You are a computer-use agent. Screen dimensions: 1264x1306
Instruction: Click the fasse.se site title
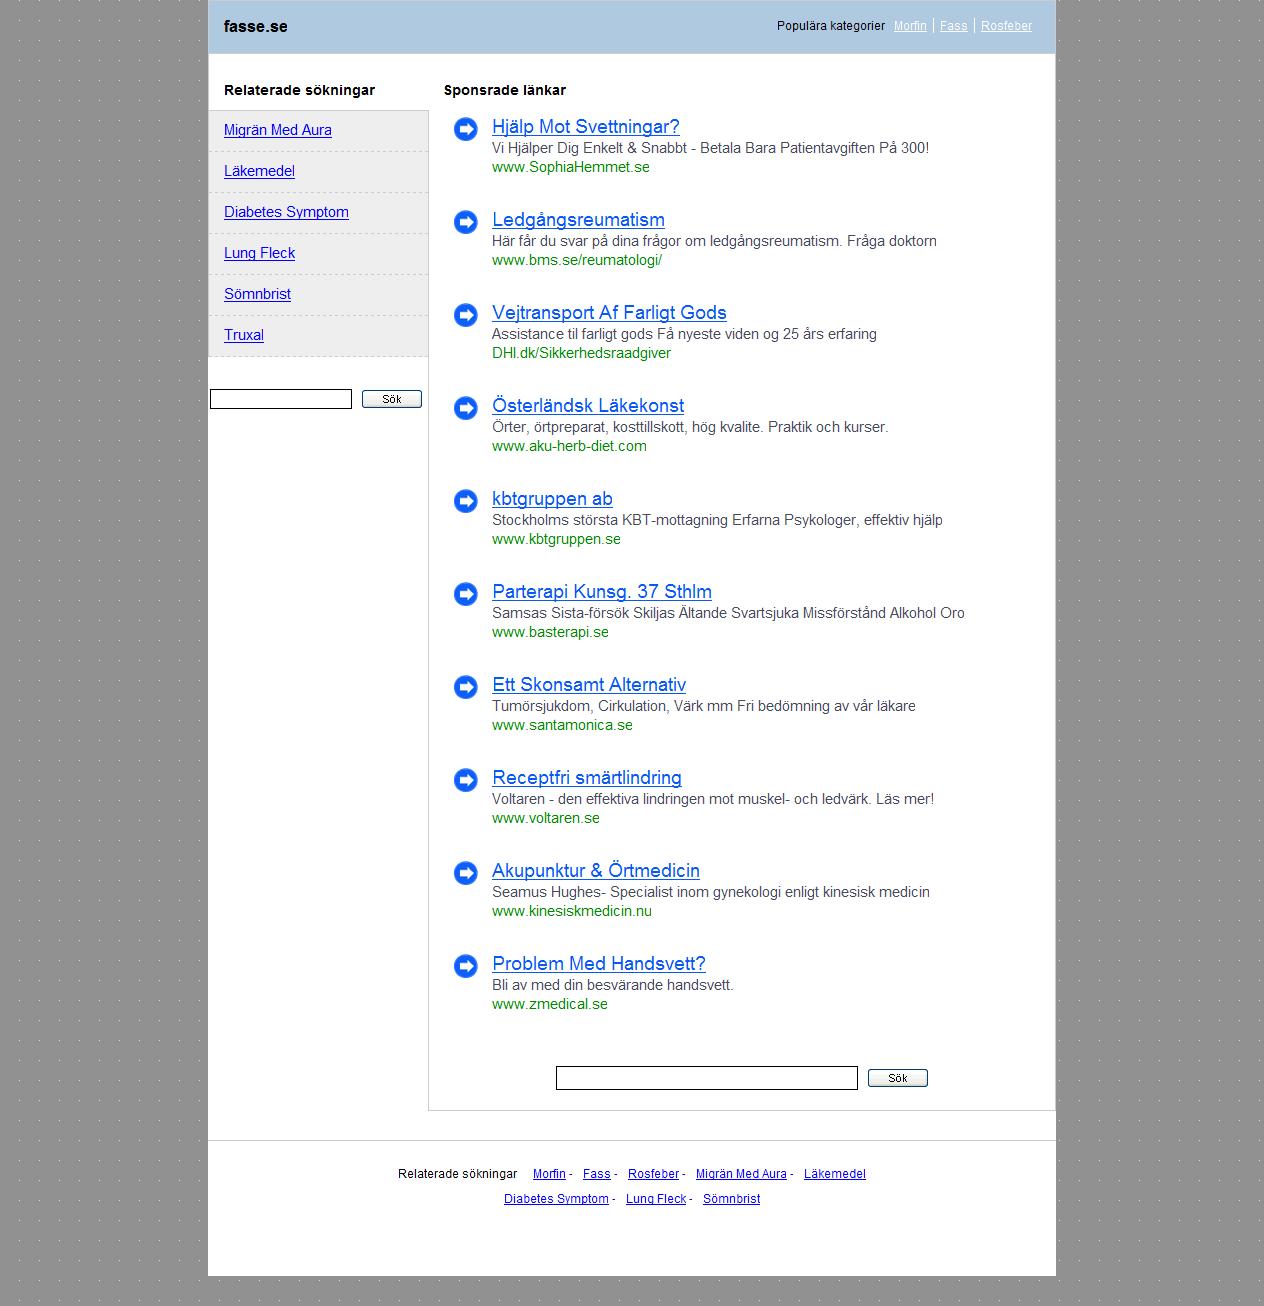[x=256, y=27]
